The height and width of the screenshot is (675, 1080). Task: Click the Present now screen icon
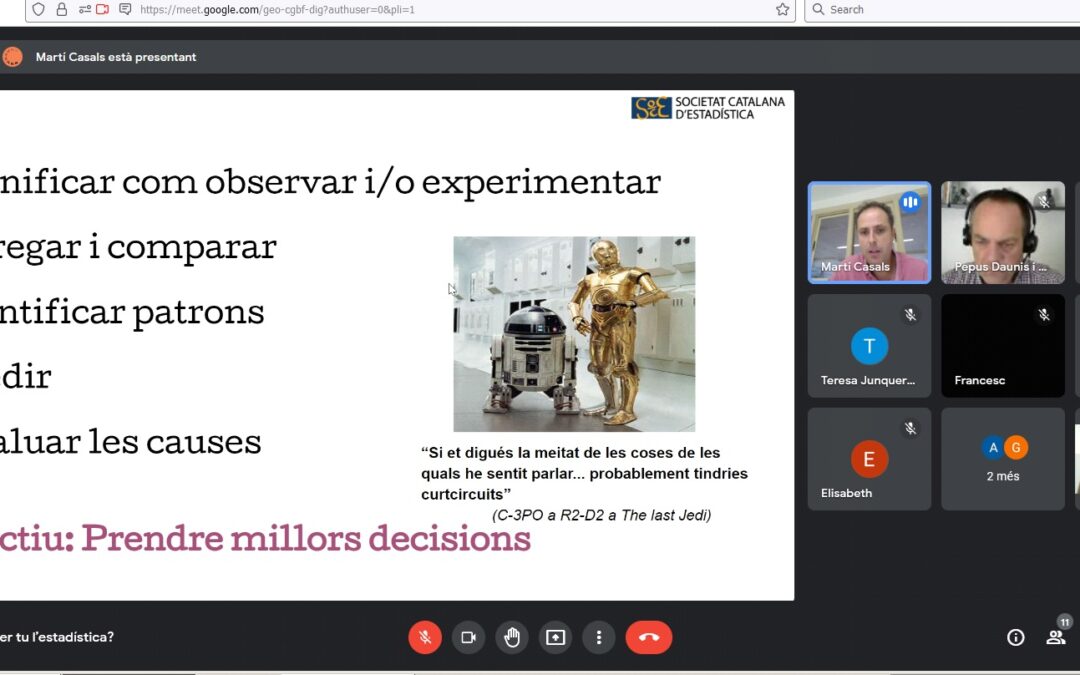(x=555, y=637)
